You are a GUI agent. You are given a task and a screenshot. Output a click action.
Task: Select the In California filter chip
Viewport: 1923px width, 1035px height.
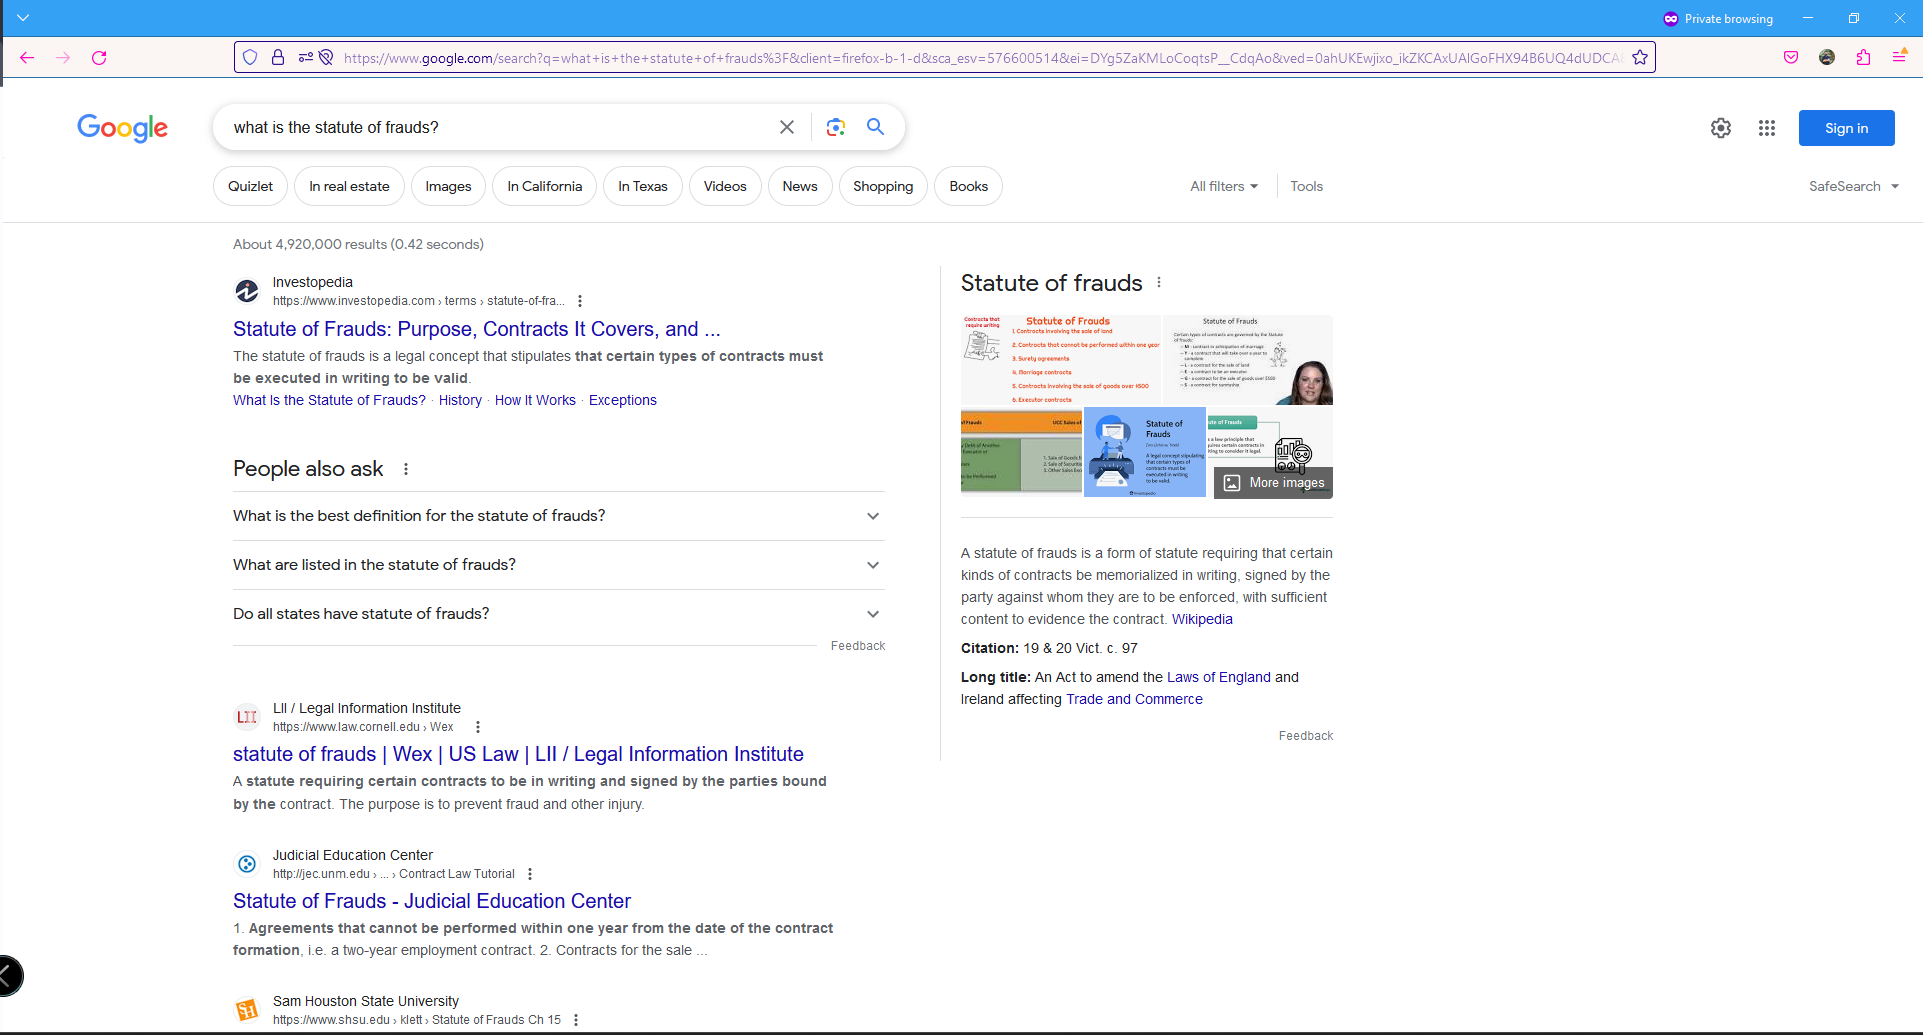pyautogui.click(x=544, y=186)
